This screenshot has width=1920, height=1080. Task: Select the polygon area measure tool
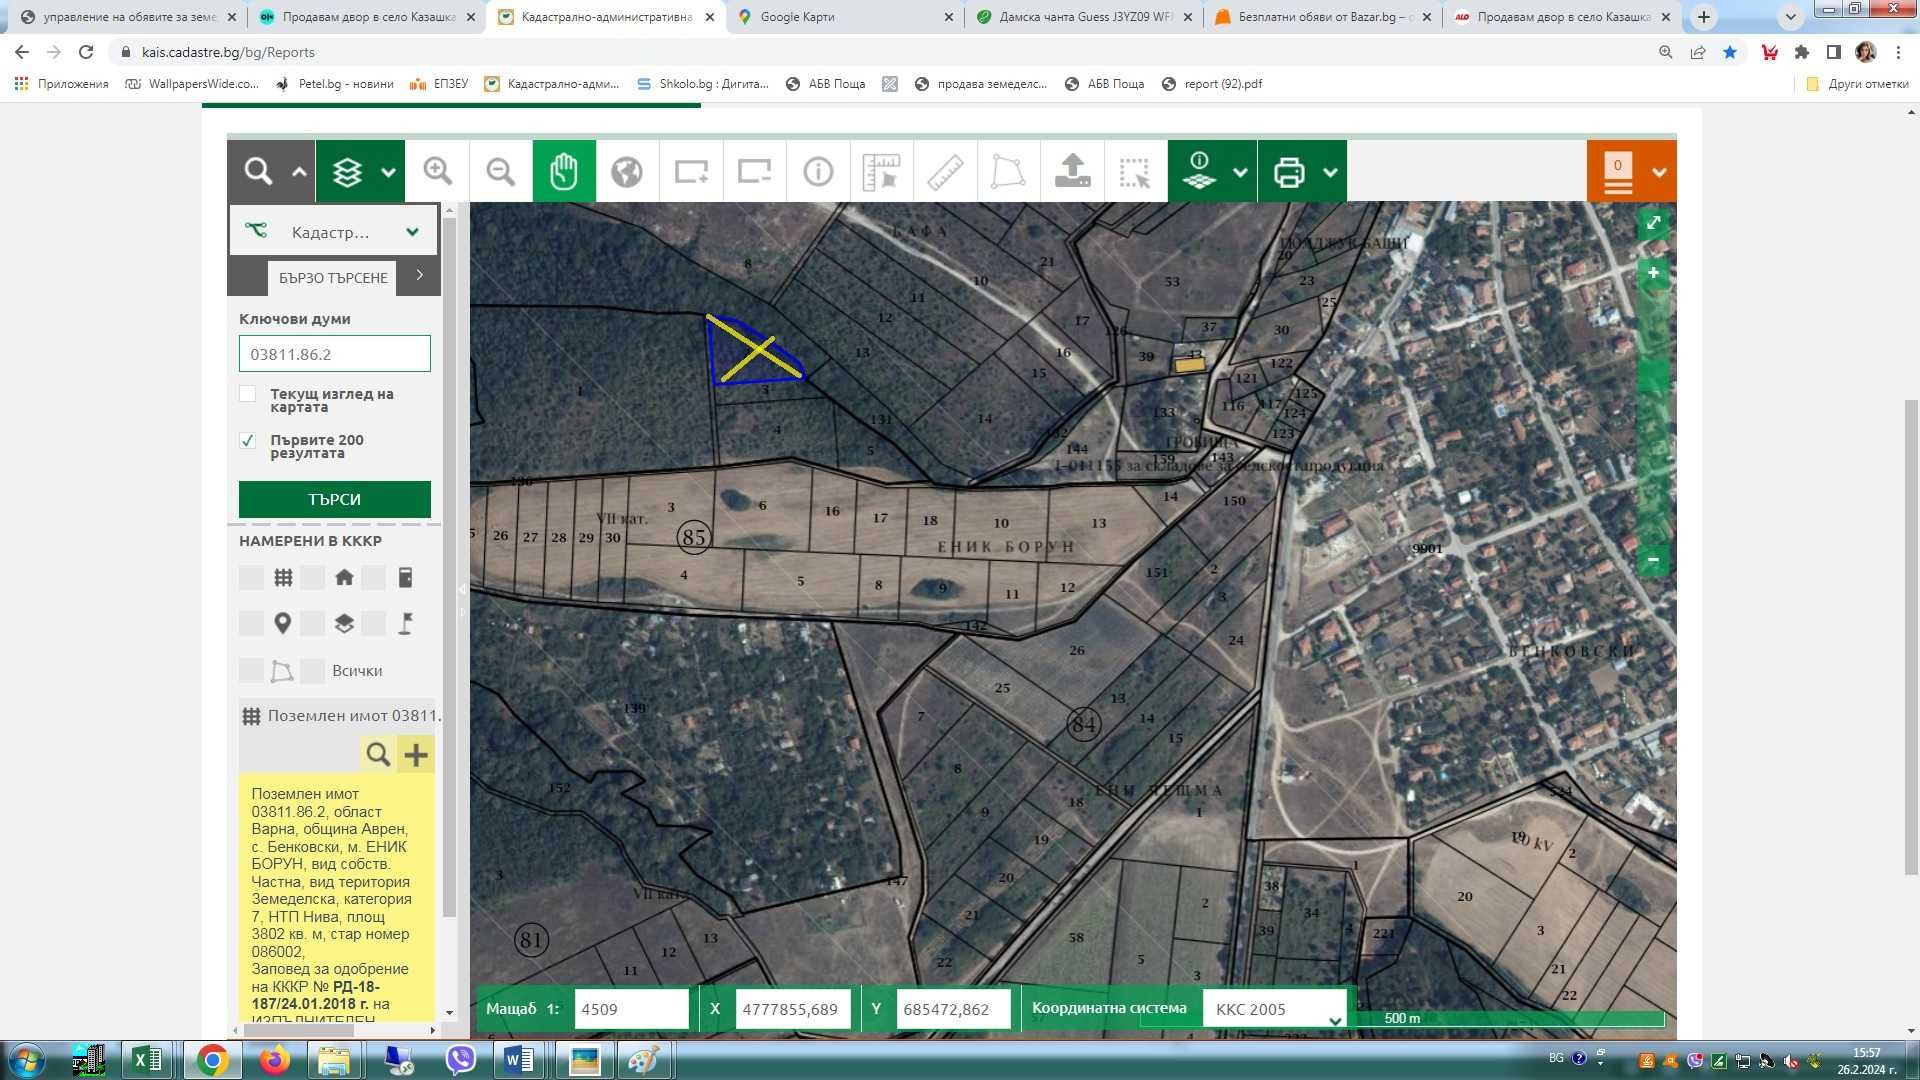pyautogui.click(x=1008, y=172)
